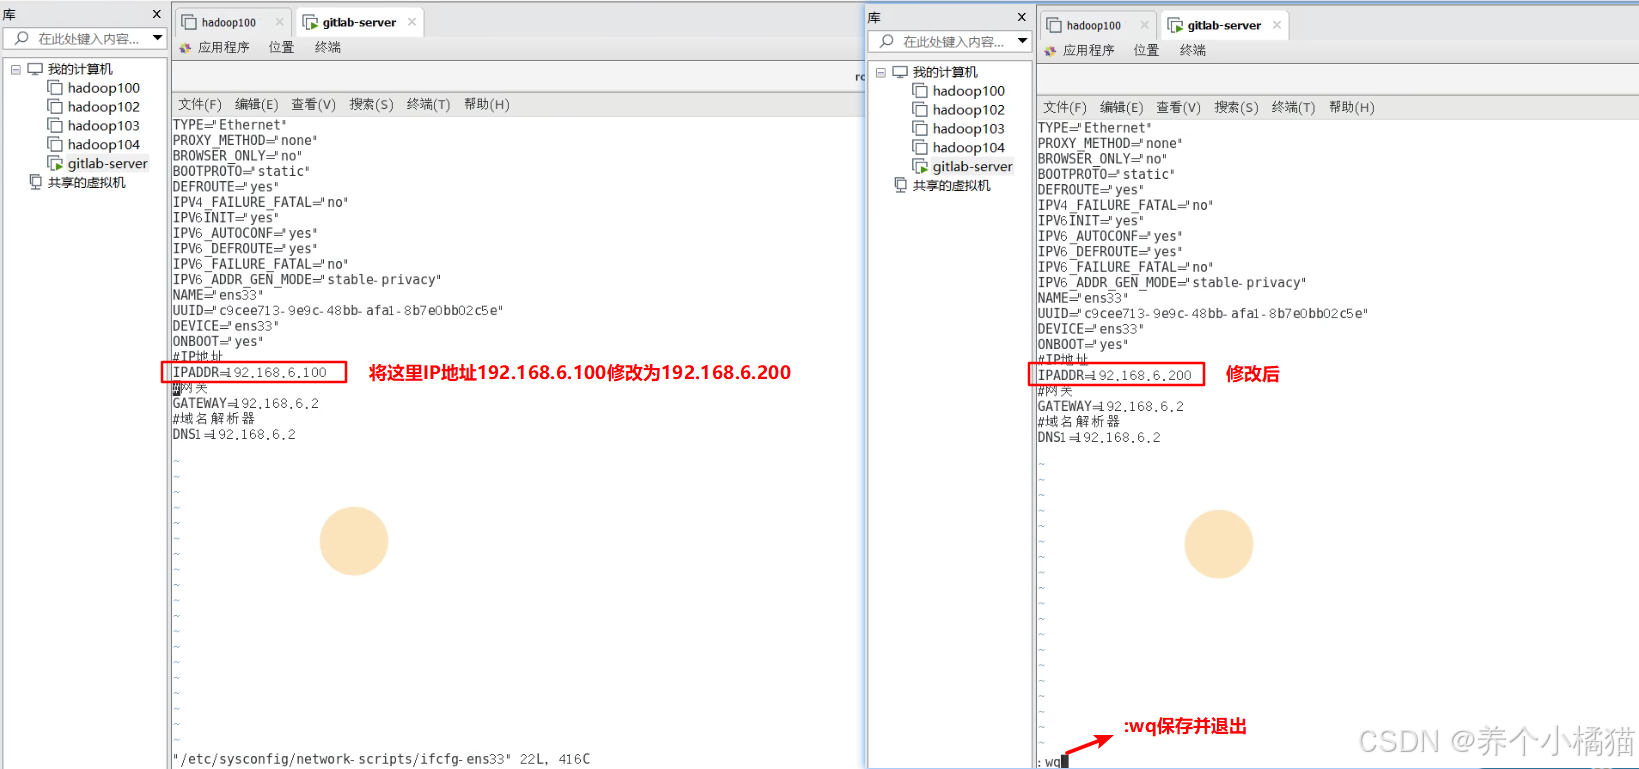Open 帮助(H) menu in left terminal

click(x=486, y=104)
